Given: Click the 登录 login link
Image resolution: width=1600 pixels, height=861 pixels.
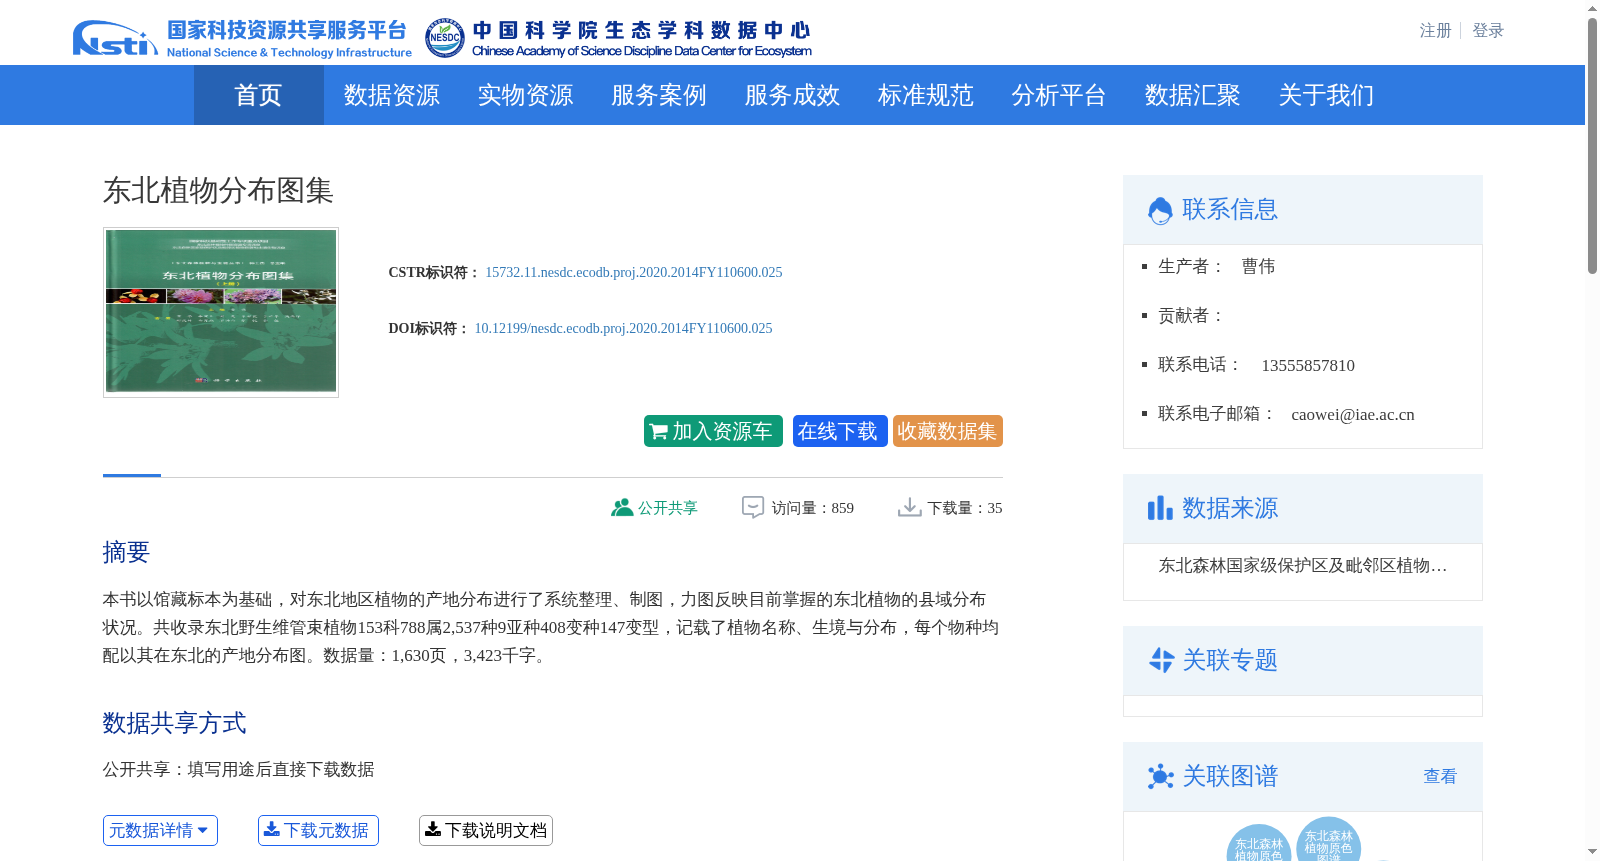Looking at the screenshot, I should (x=1488, y=31).
